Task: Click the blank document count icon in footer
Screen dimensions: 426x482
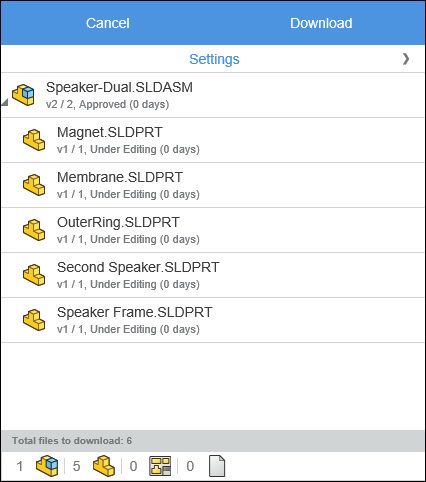Action: (x=217, y=466)
